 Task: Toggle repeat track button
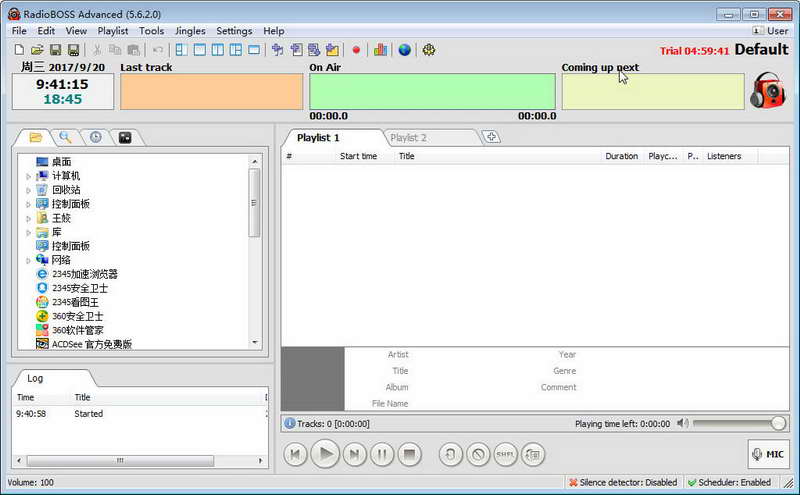(x=451, y=454)
